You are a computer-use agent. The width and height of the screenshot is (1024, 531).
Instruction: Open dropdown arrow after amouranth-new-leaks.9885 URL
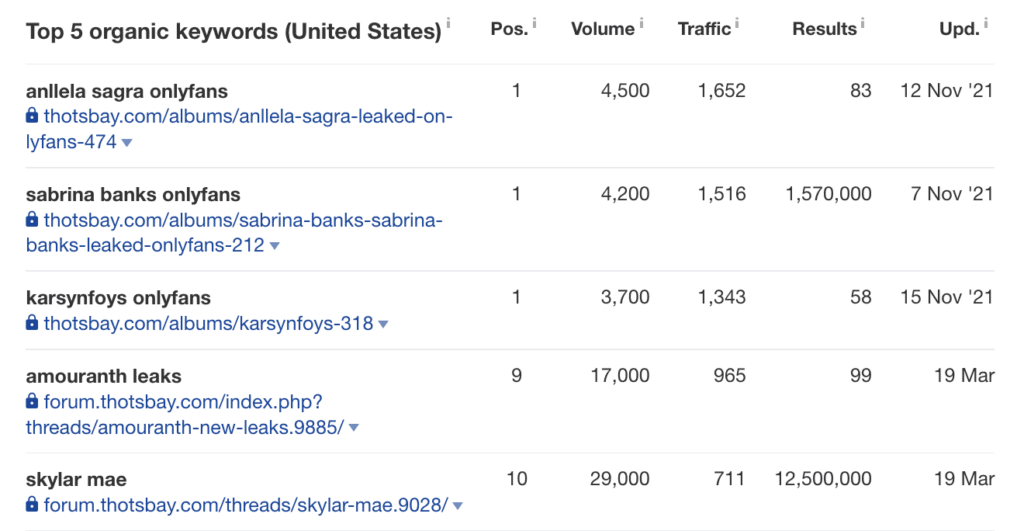tap(354, 428)
